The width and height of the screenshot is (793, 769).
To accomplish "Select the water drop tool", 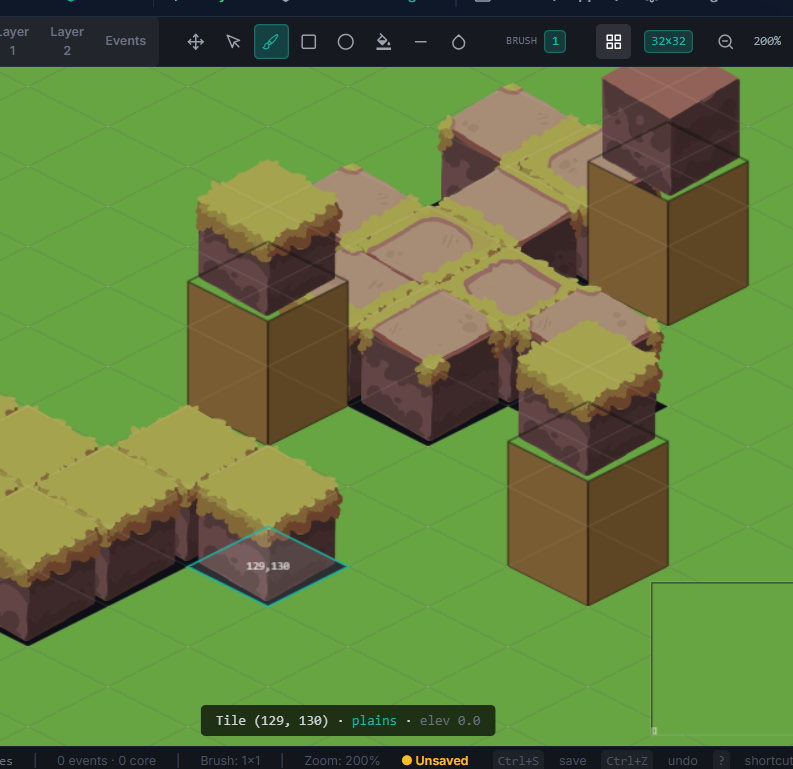I will (x=458, y=41).
